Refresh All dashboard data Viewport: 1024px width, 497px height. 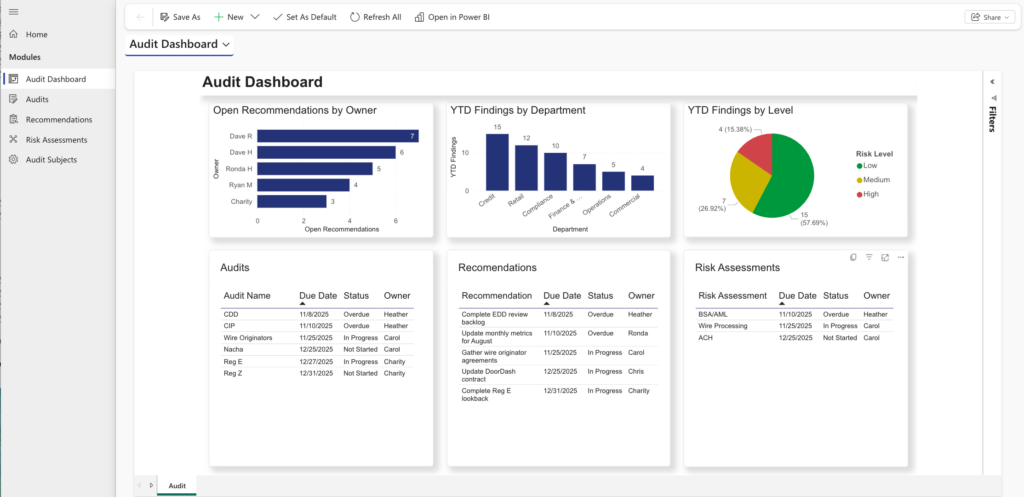point(376,17)
